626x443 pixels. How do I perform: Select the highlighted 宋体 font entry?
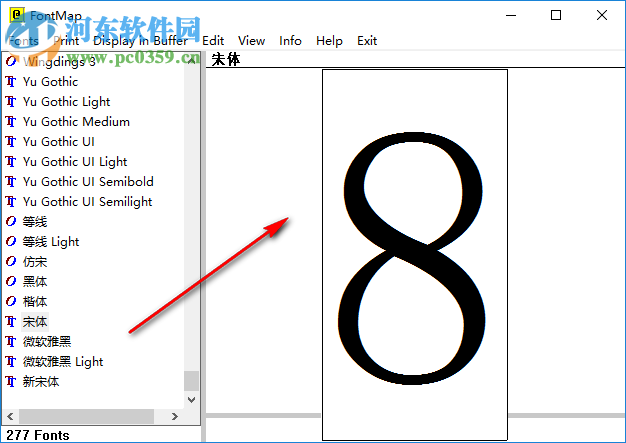point(35,321)
